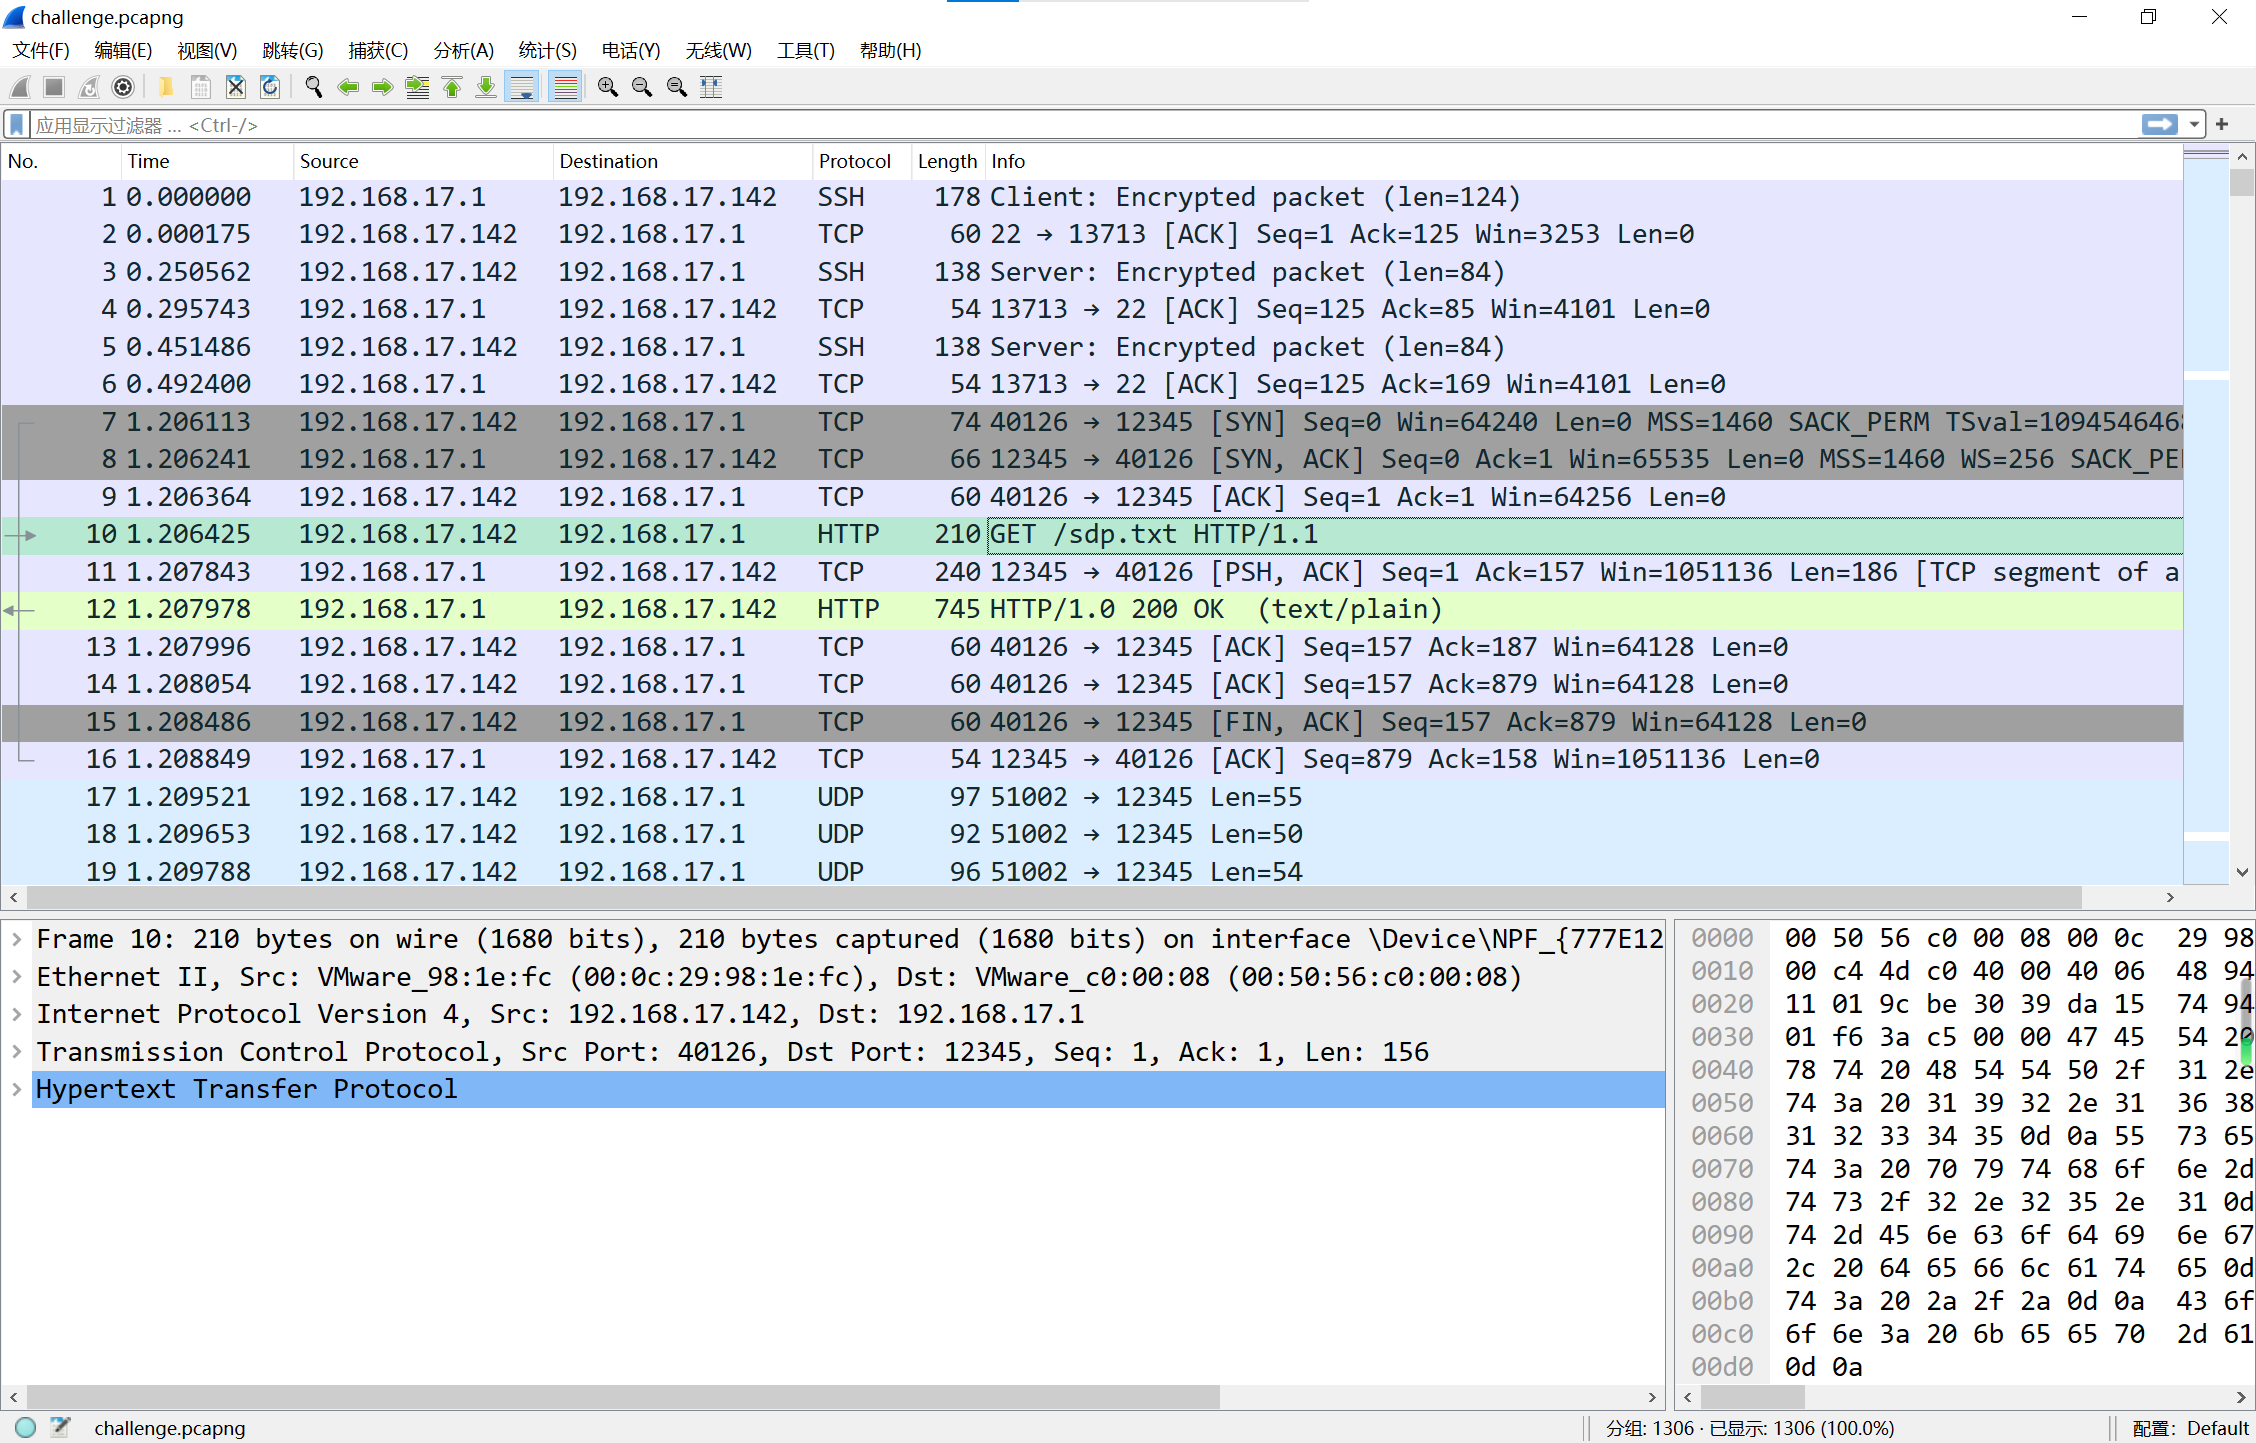2256x1443 pixels.
Task: Click the resize columns icon
Action: [711, 88]
